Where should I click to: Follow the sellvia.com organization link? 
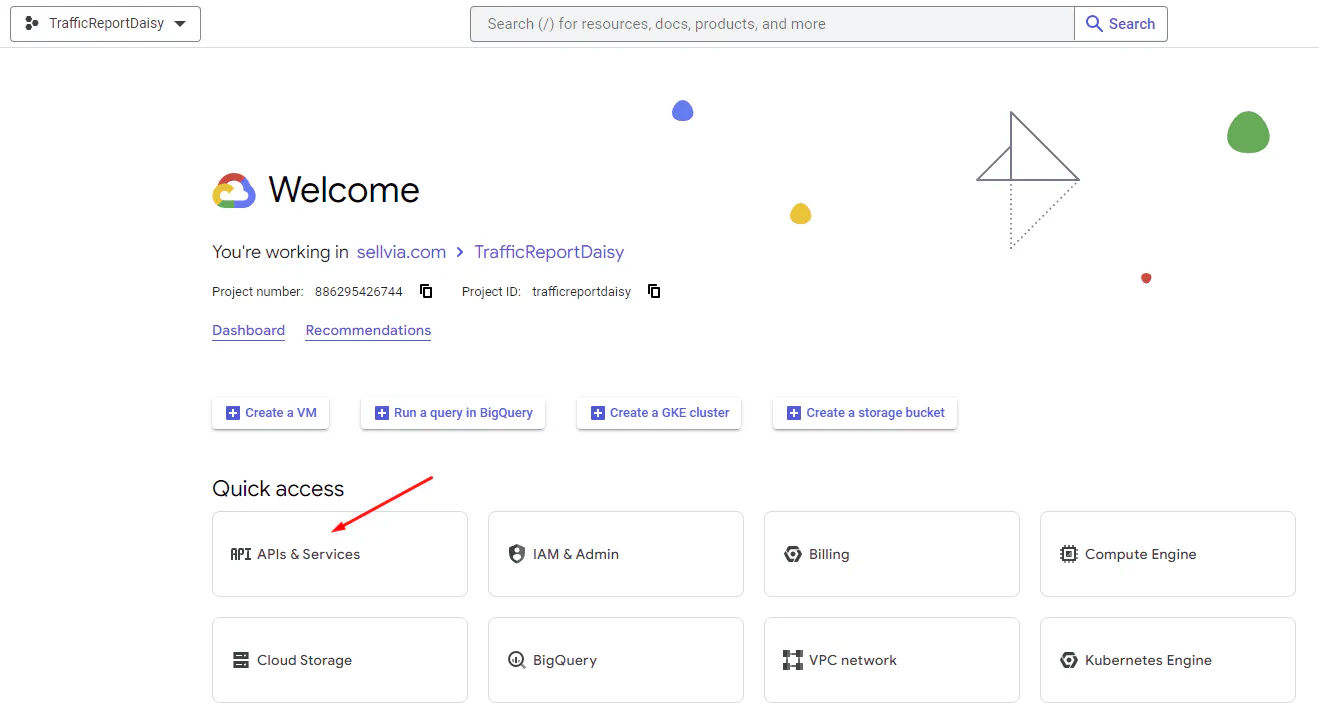[401, 252]
